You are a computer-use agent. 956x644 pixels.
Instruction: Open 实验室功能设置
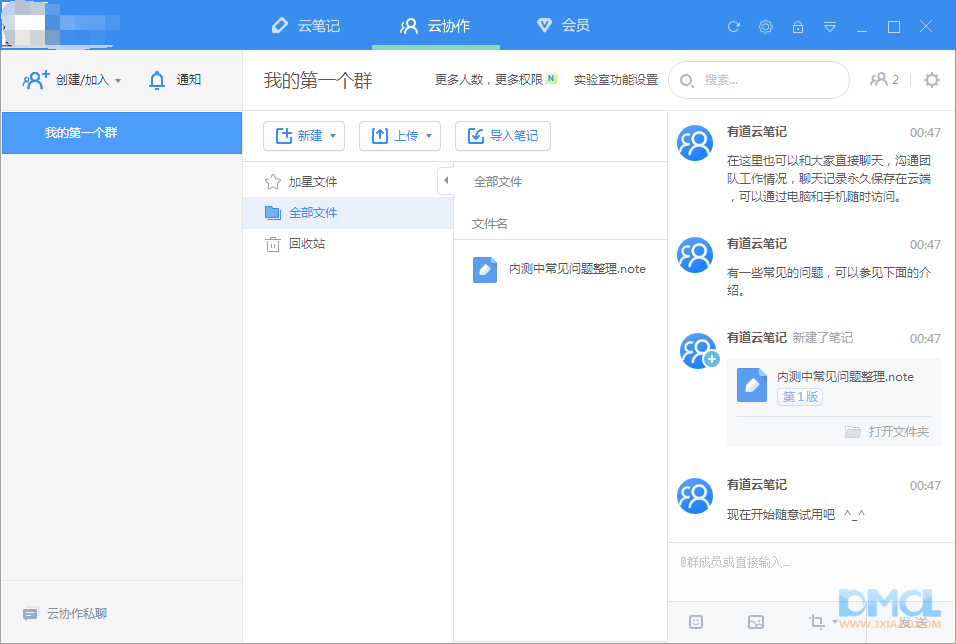point(616,80)
